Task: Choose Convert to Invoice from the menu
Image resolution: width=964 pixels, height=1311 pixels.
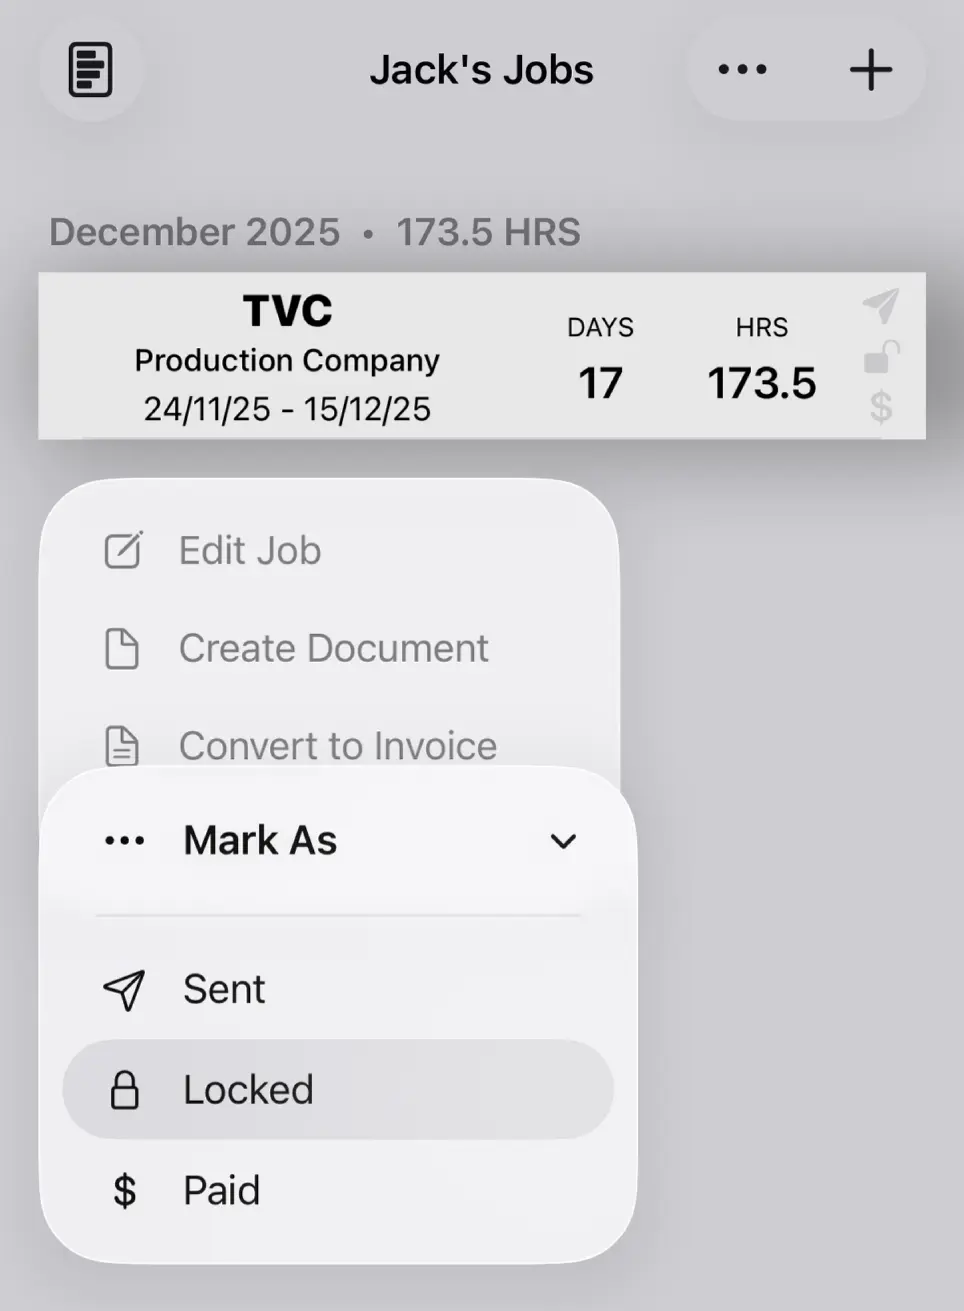Action: (x=337, y=746)
